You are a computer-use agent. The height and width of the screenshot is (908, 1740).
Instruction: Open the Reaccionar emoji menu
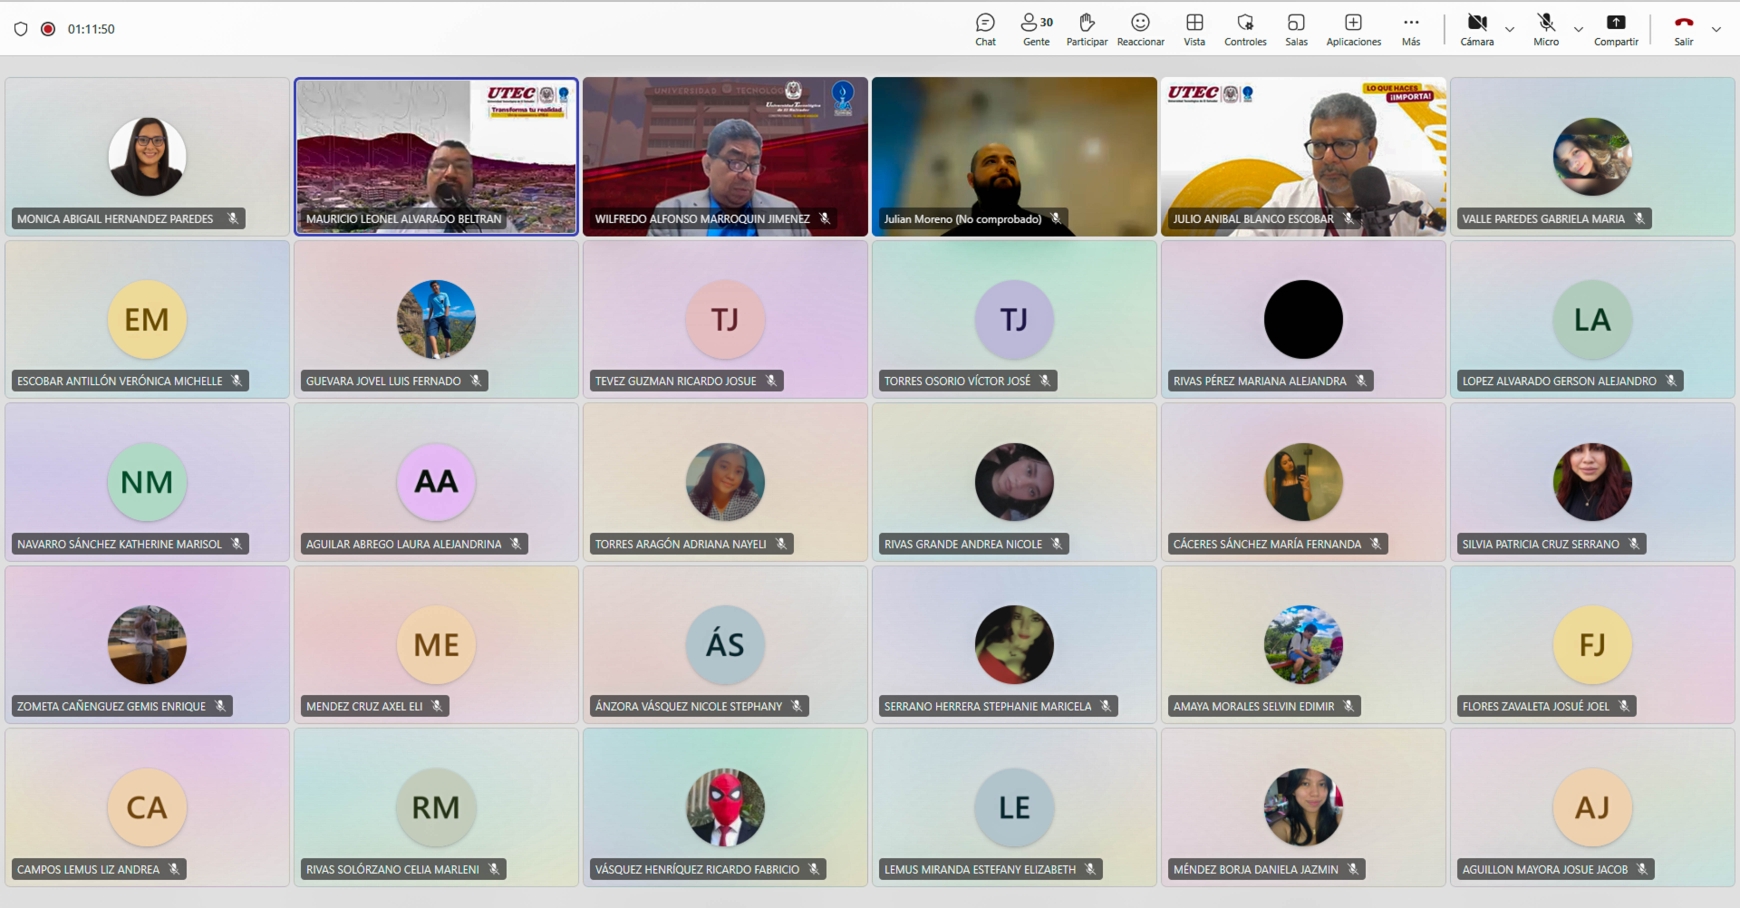(1140, 29)
